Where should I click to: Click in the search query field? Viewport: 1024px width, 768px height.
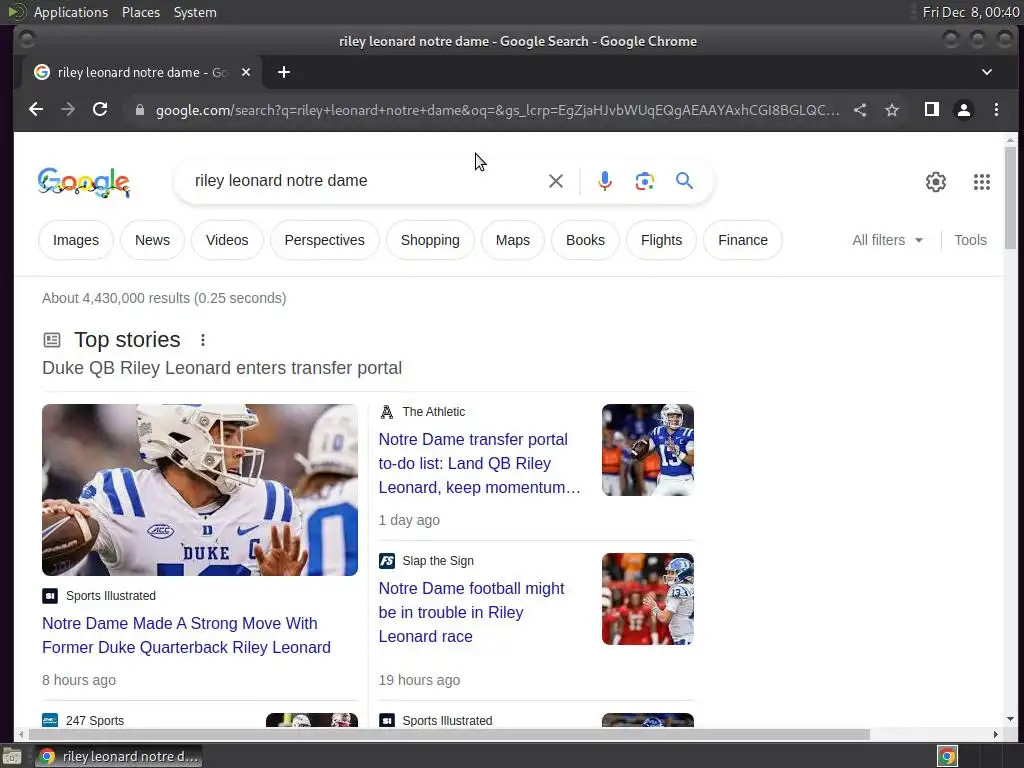366,181
